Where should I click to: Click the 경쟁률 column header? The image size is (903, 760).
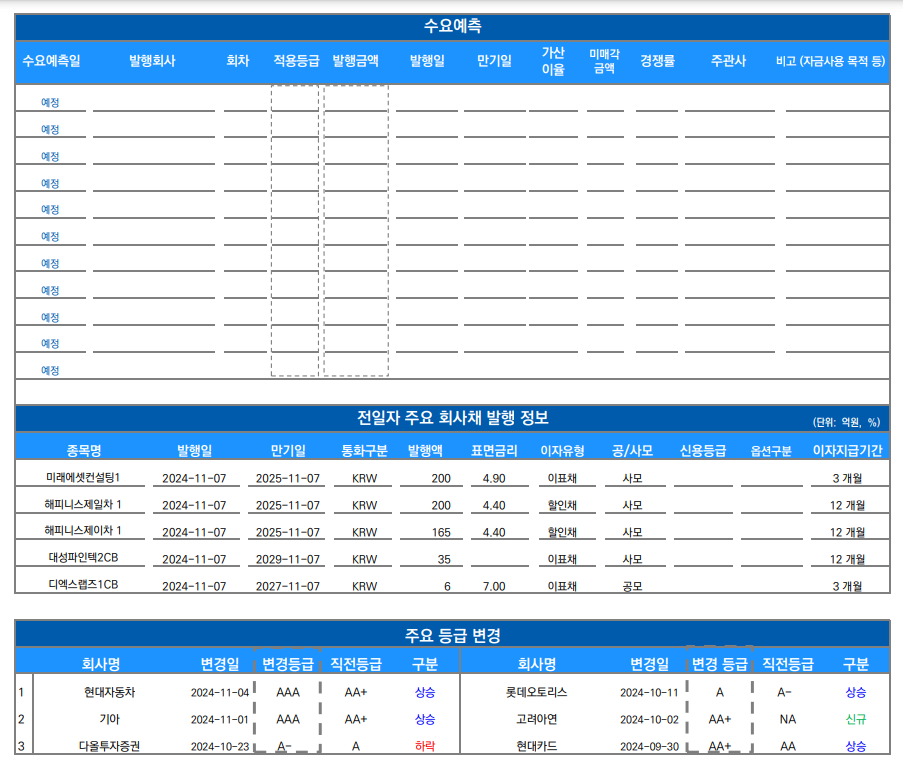[x=657, y=61]
